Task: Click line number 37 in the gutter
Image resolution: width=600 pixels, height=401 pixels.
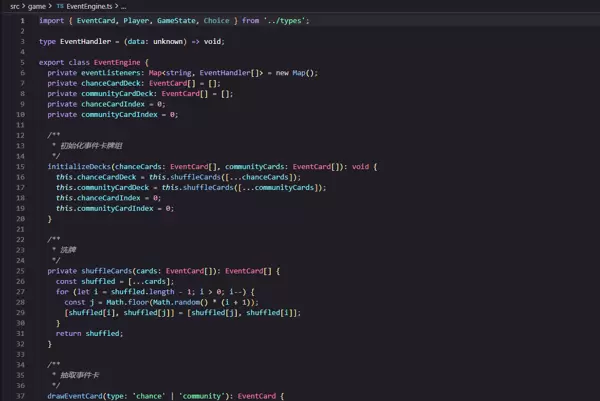Action: 21,395
